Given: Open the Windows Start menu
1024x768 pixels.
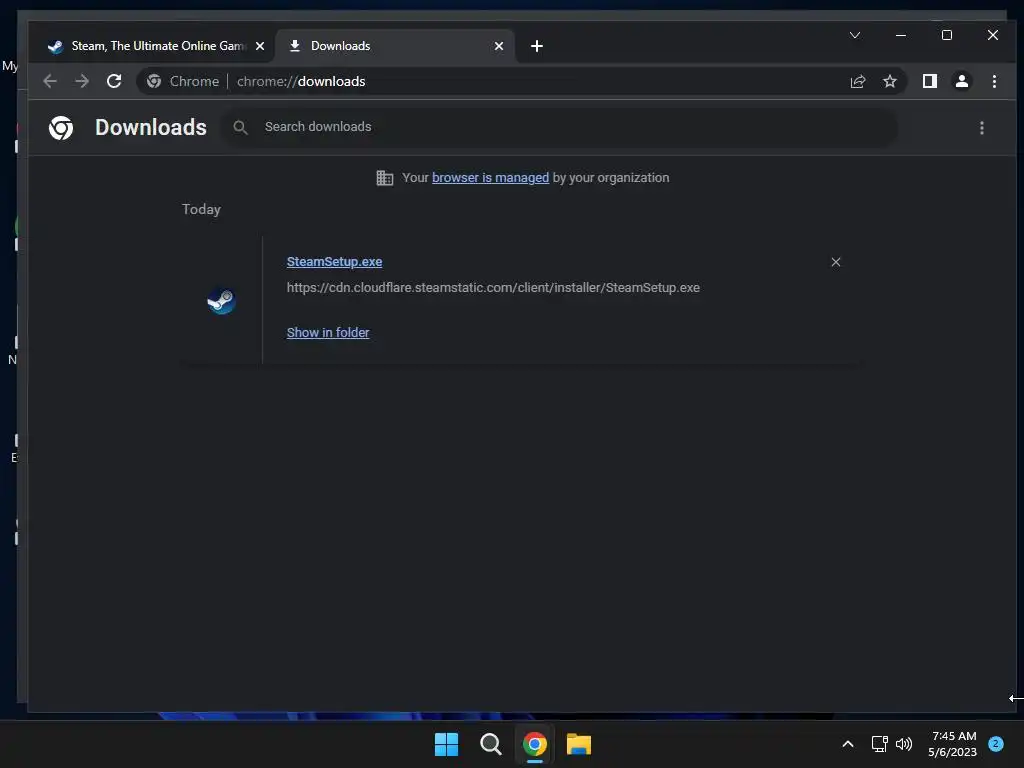Looking at the screenshot, I should 447,744.
